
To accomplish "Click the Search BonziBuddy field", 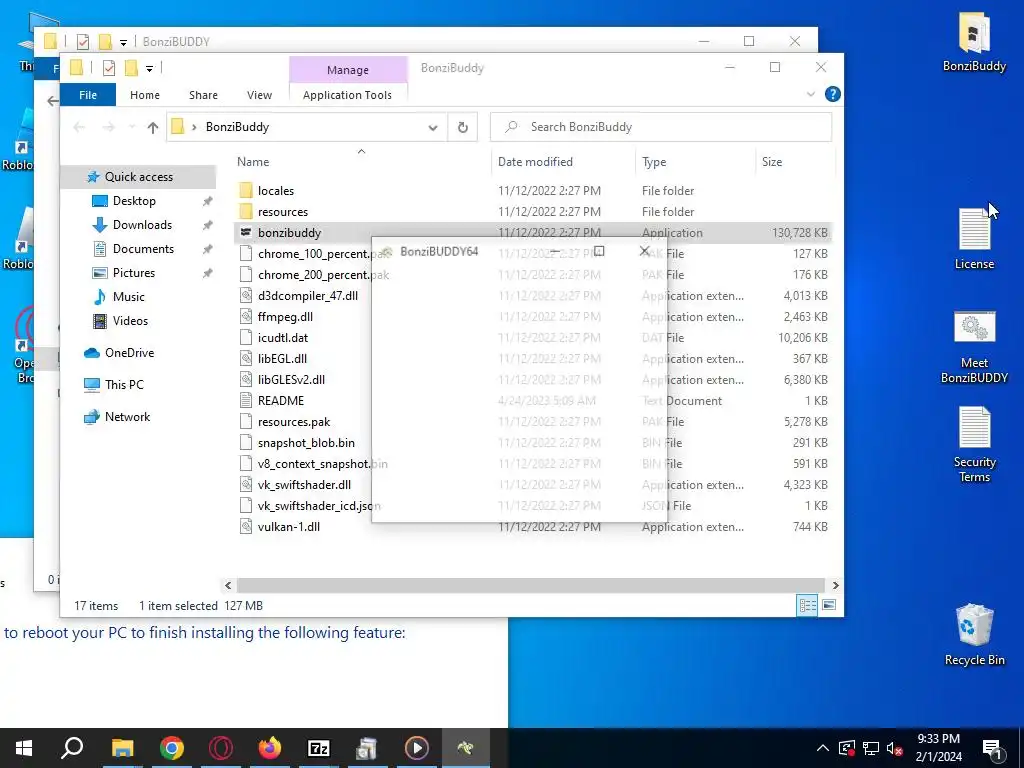I will pyautogui.click(x=661, y=127).
